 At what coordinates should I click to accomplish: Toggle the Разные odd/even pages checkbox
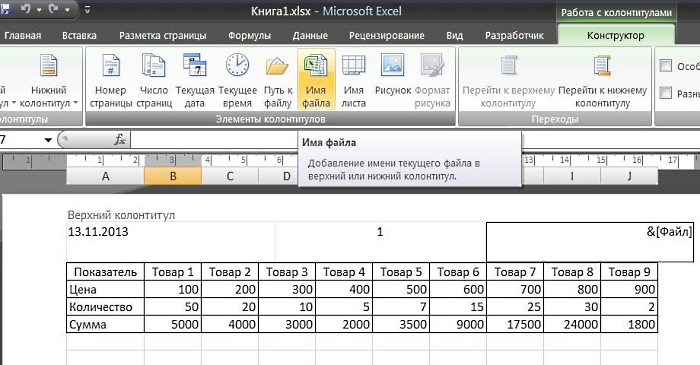(666, 93)
